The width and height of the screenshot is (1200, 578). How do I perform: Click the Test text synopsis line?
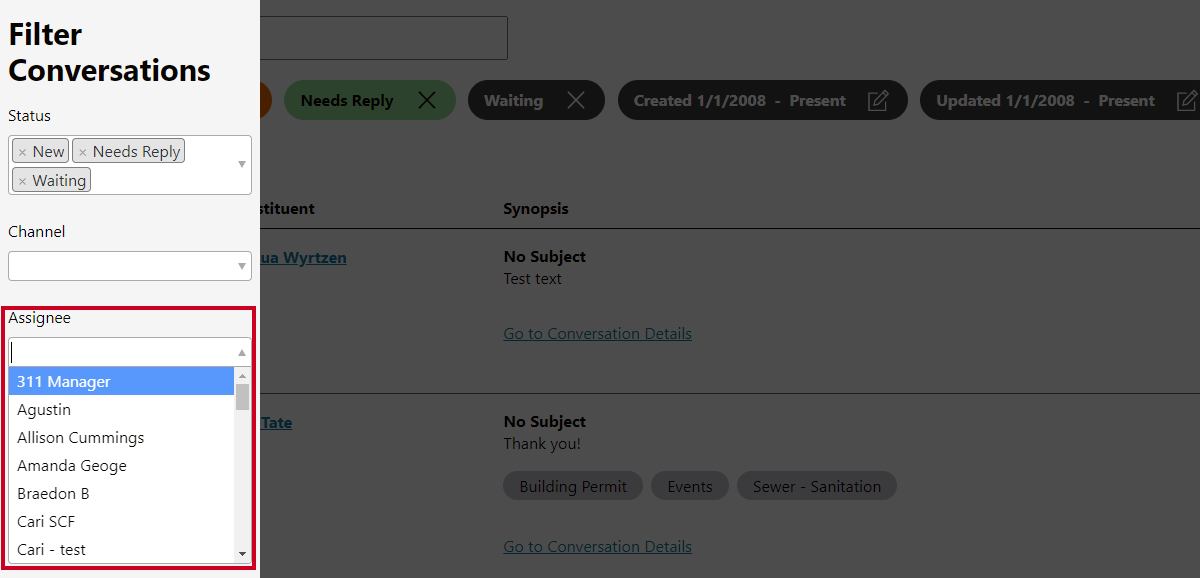(532, 278)
